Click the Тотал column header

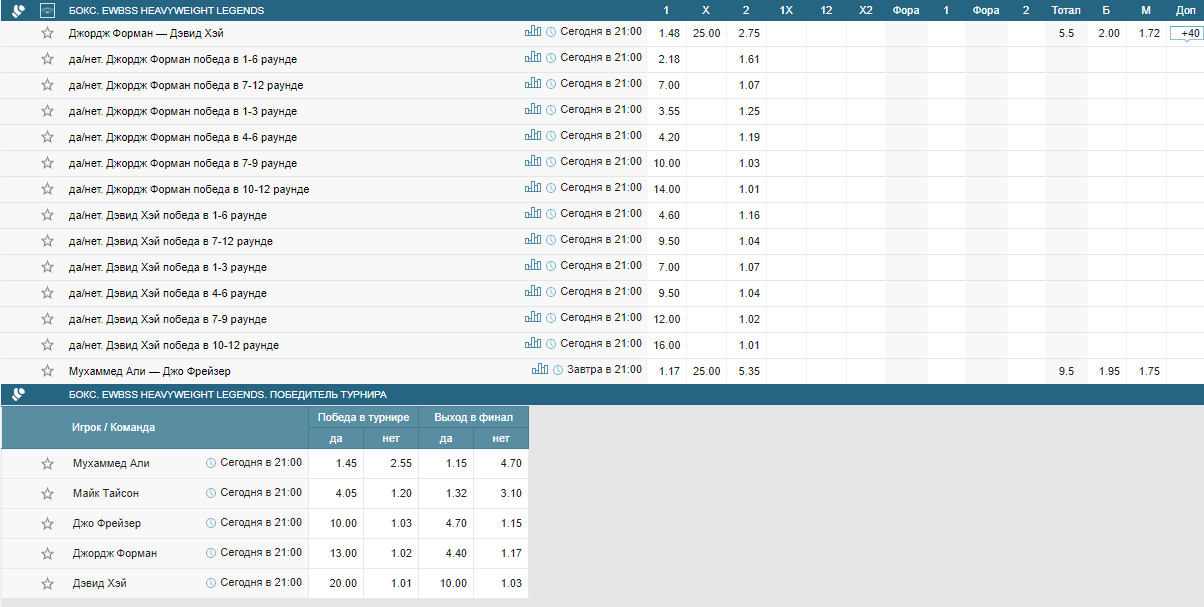1066,11
